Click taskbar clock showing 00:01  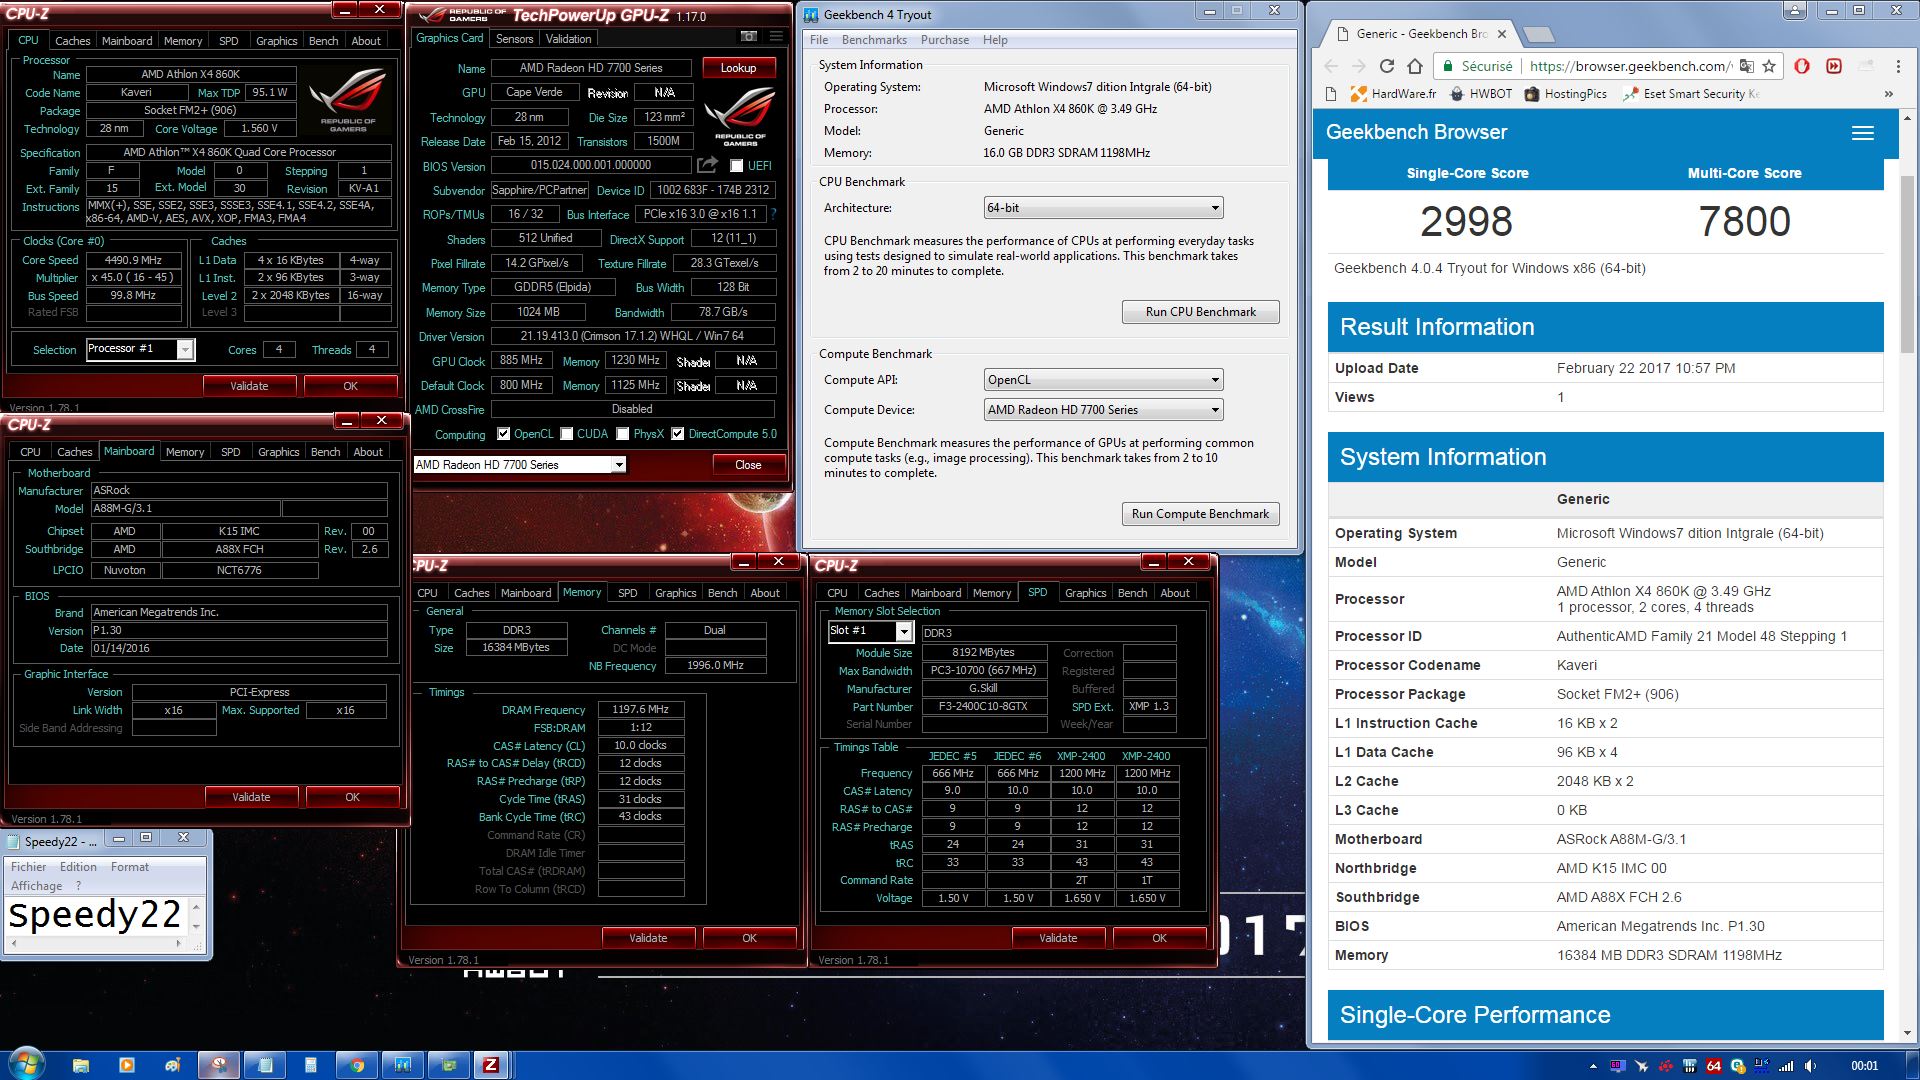(x=1864, y=1066)
